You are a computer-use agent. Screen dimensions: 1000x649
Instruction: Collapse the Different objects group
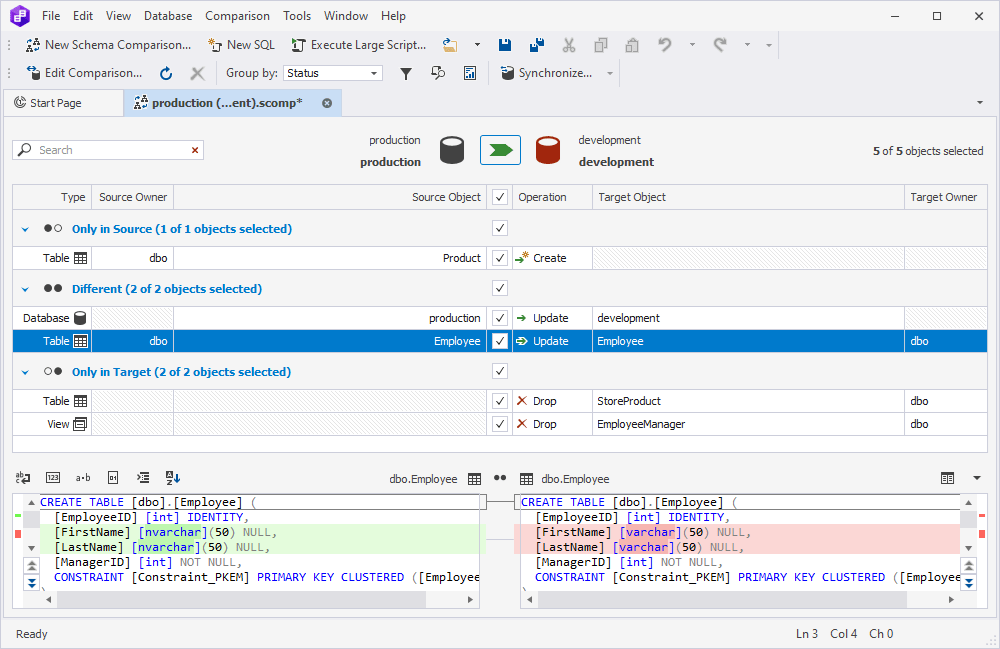(24, 288)
